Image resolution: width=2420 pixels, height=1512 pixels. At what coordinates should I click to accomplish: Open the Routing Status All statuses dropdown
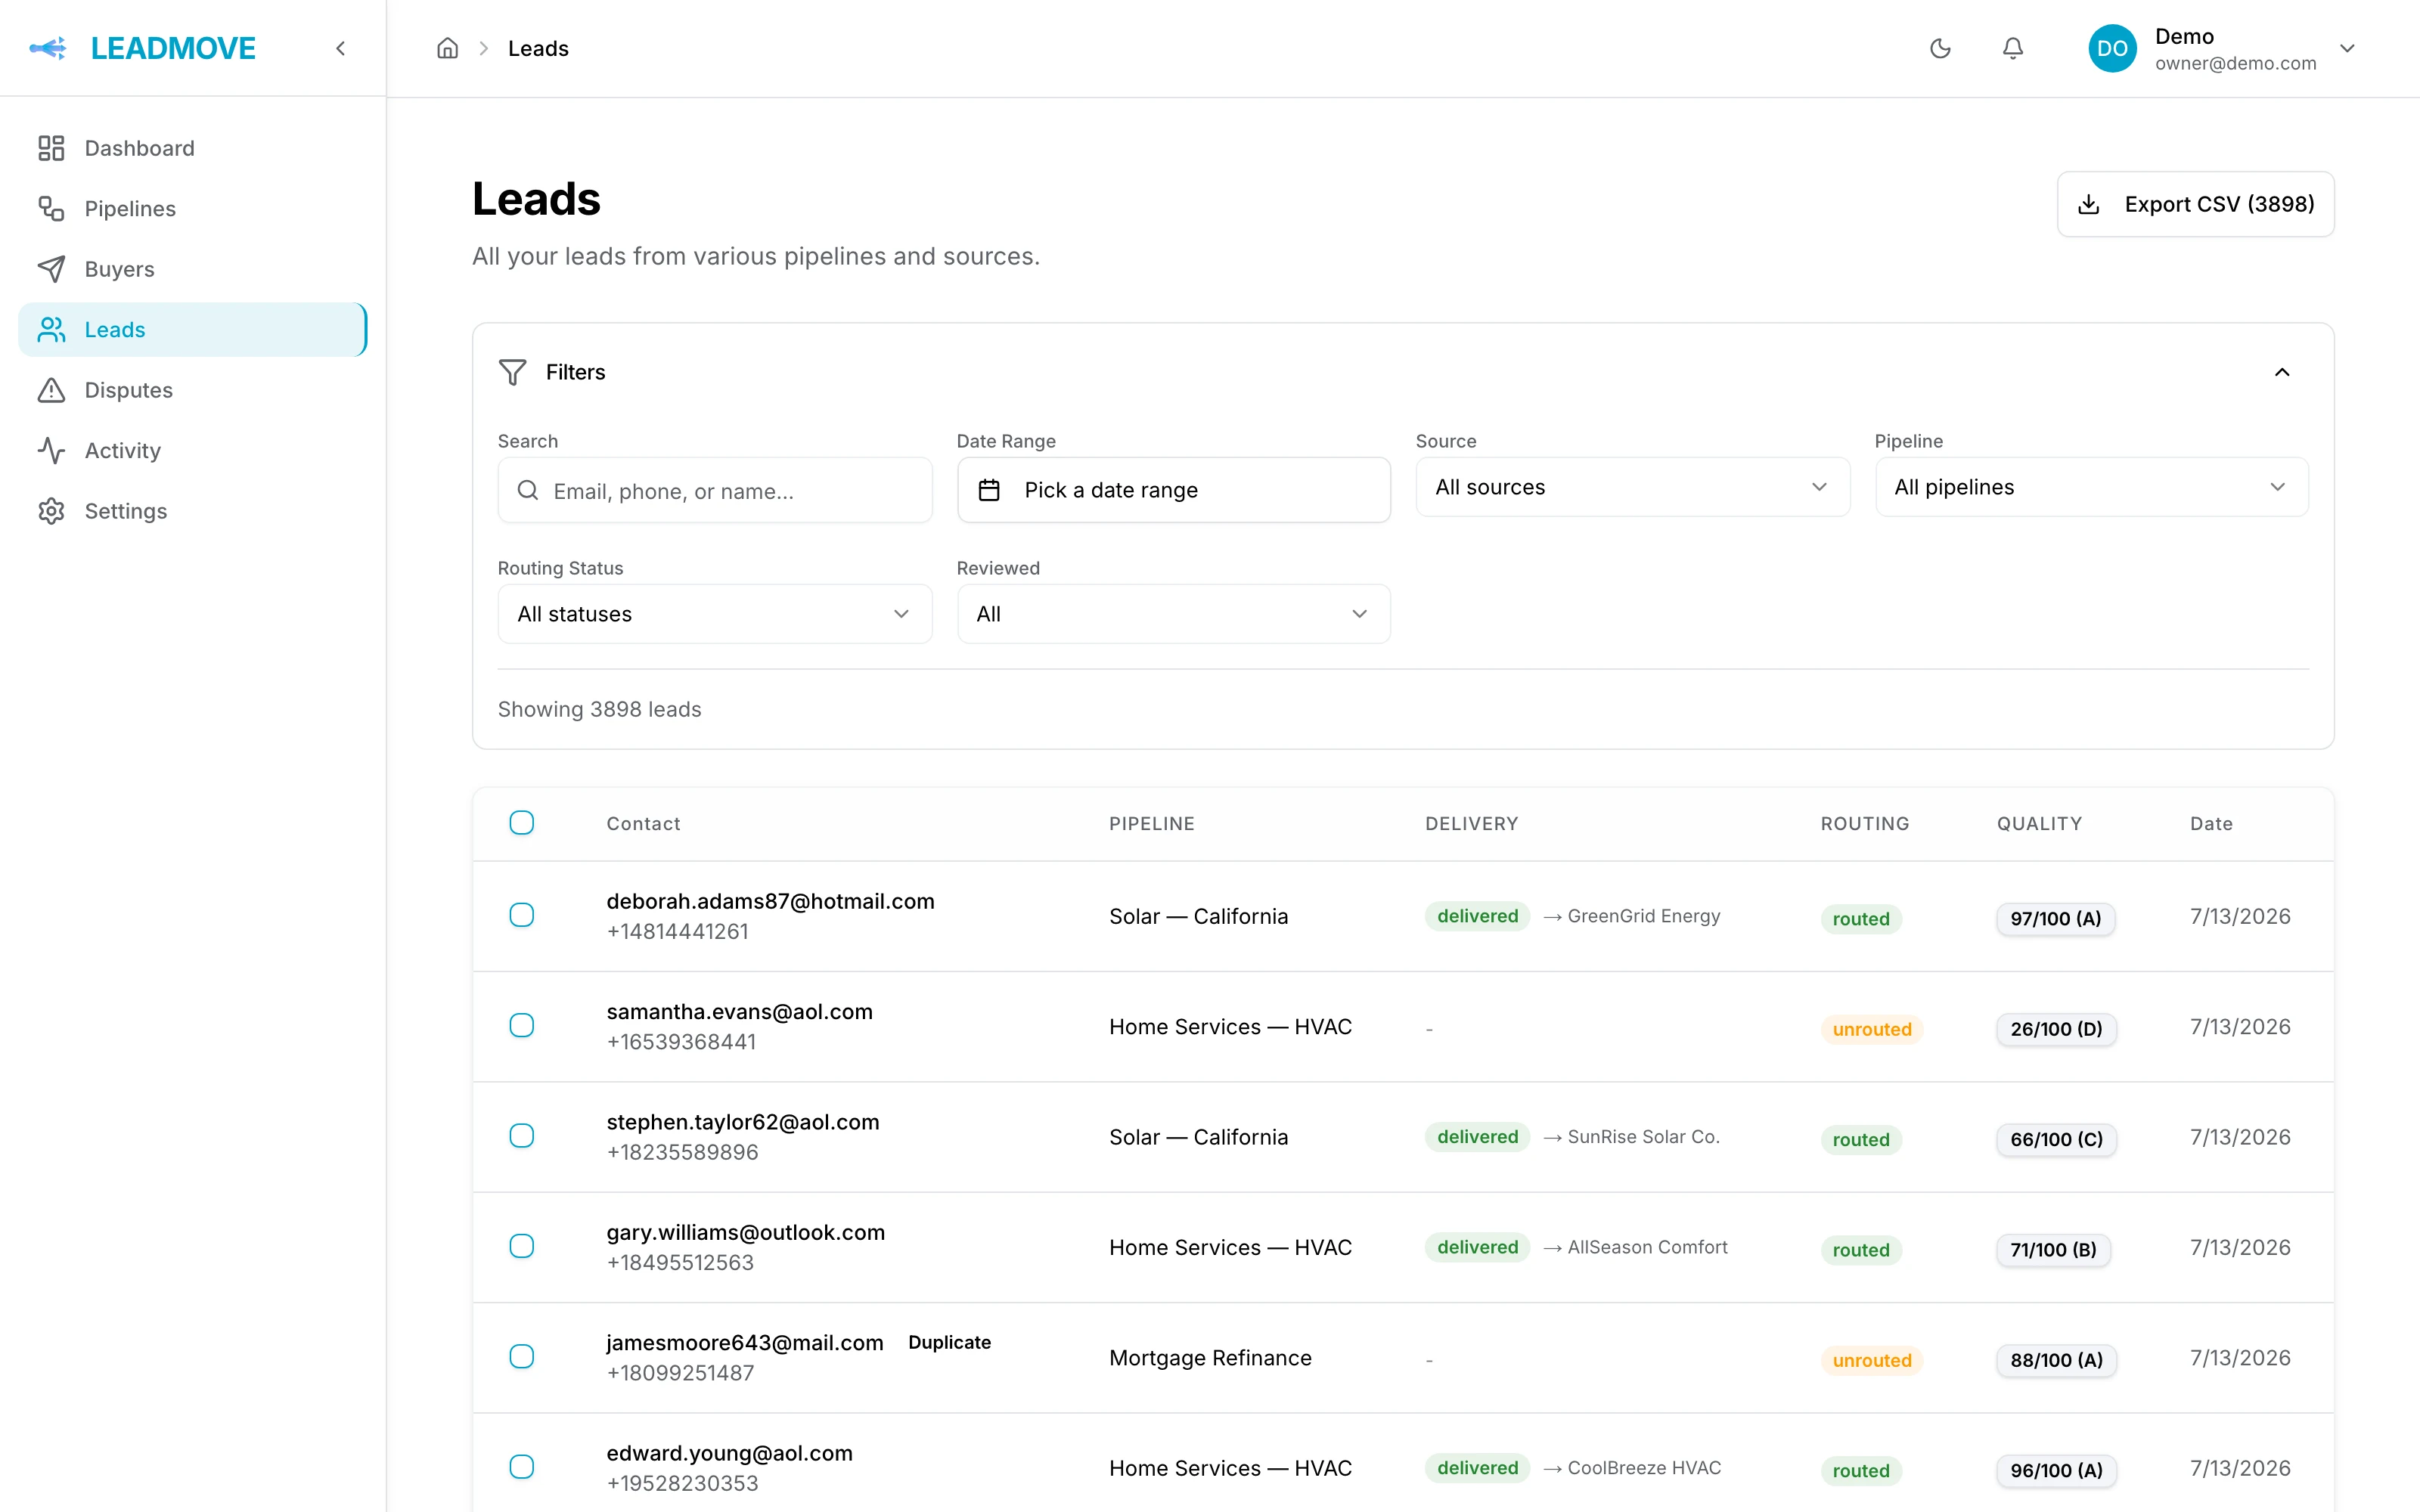715,614
